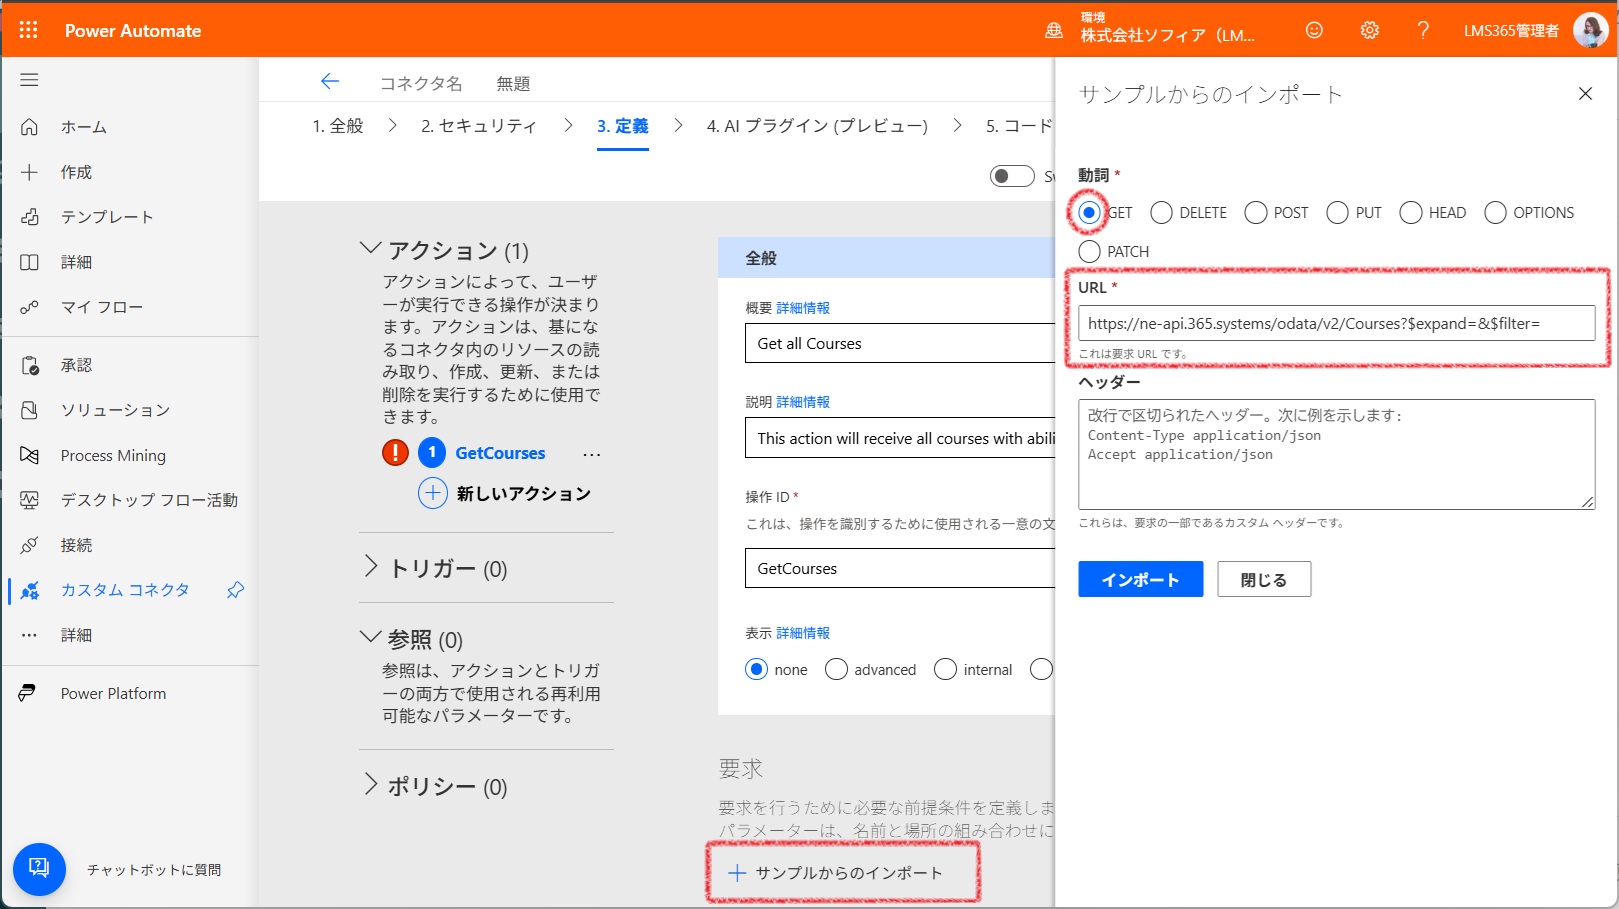Expand the ポリシー (0) section

pyautogui.click(x=370, y=785)
